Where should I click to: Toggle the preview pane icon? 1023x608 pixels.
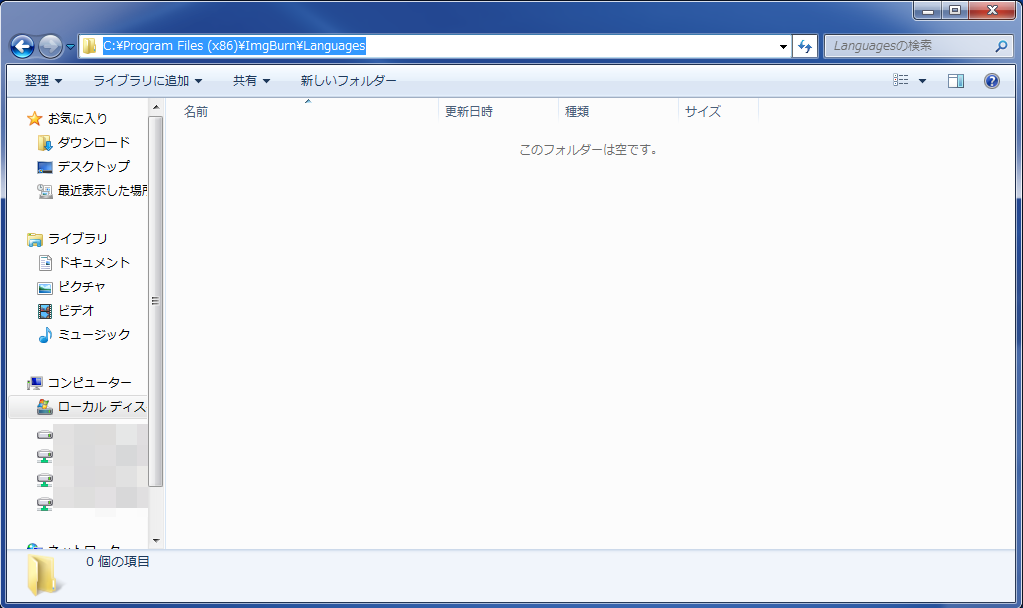[956, 81]
